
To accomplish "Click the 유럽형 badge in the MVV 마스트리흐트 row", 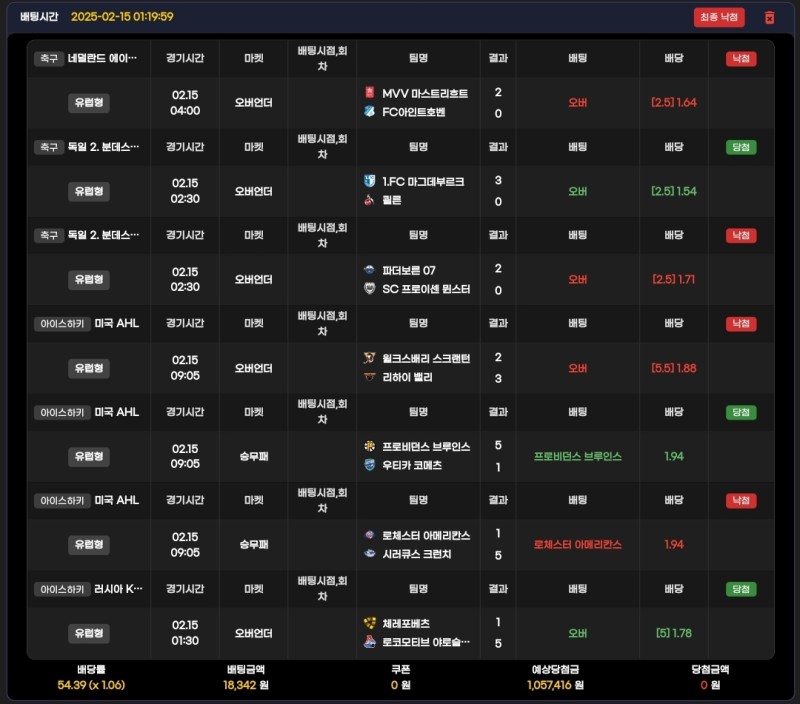I will (89, 102).
